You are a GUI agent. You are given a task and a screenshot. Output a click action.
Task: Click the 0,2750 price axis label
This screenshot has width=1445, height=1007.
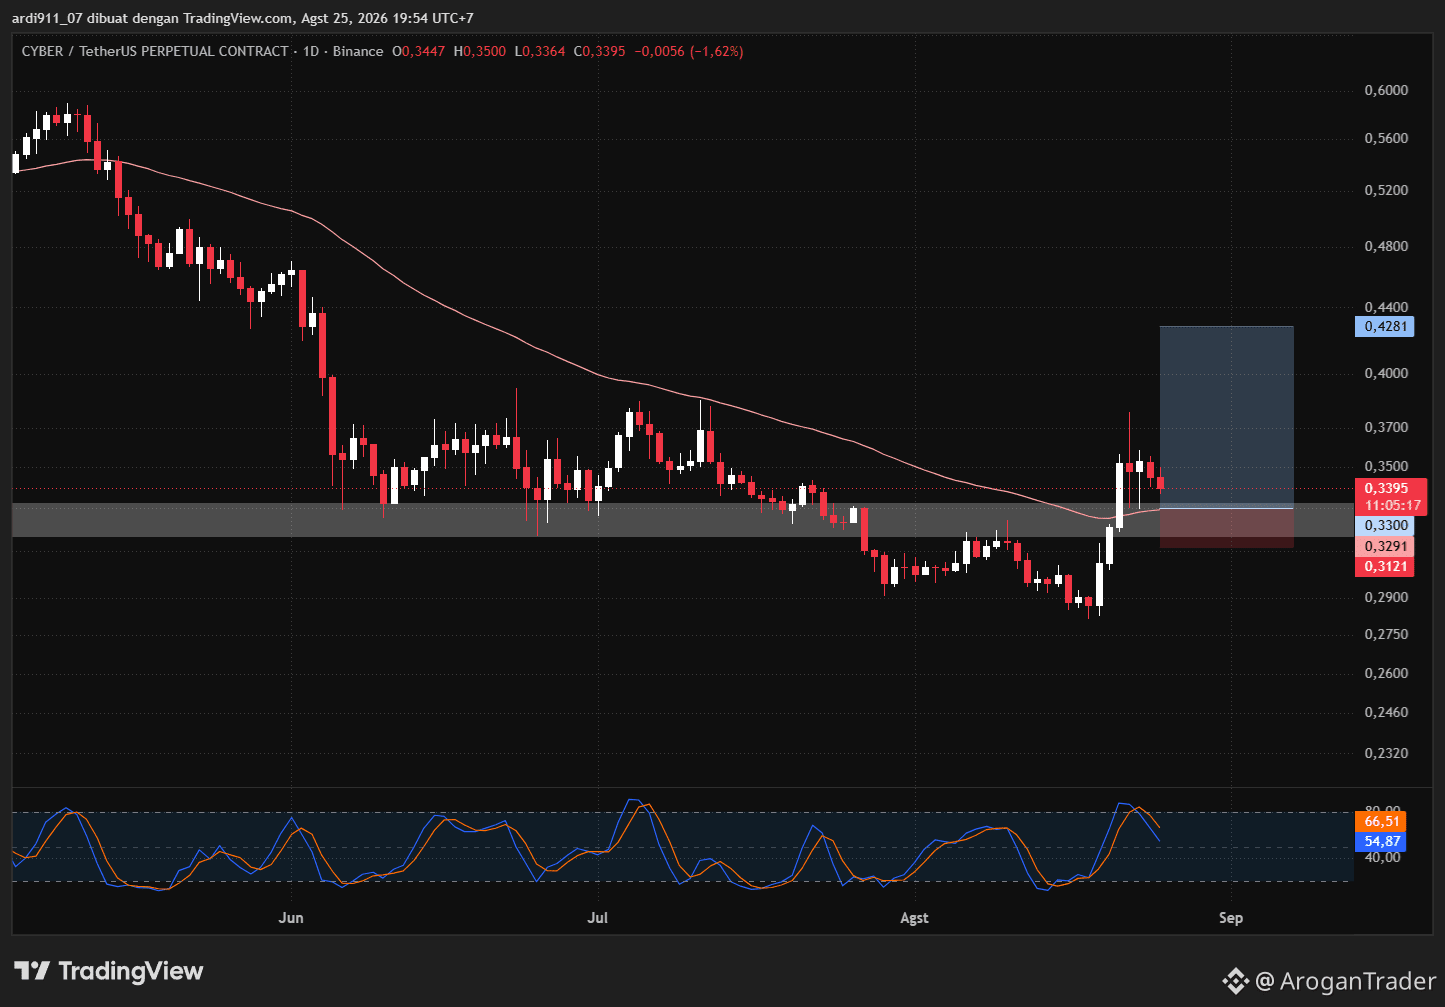coord(1386,635)
